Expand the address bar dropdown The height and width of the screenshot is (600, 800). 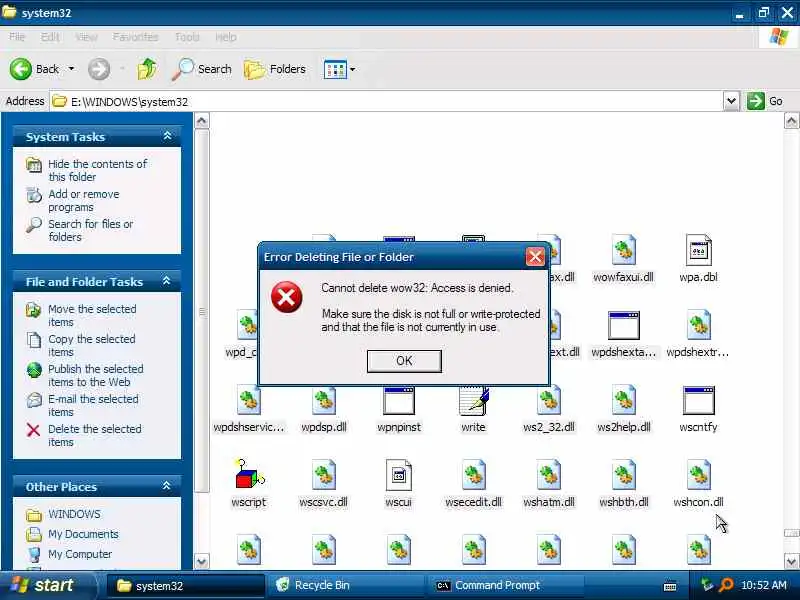tap(731, 101)
